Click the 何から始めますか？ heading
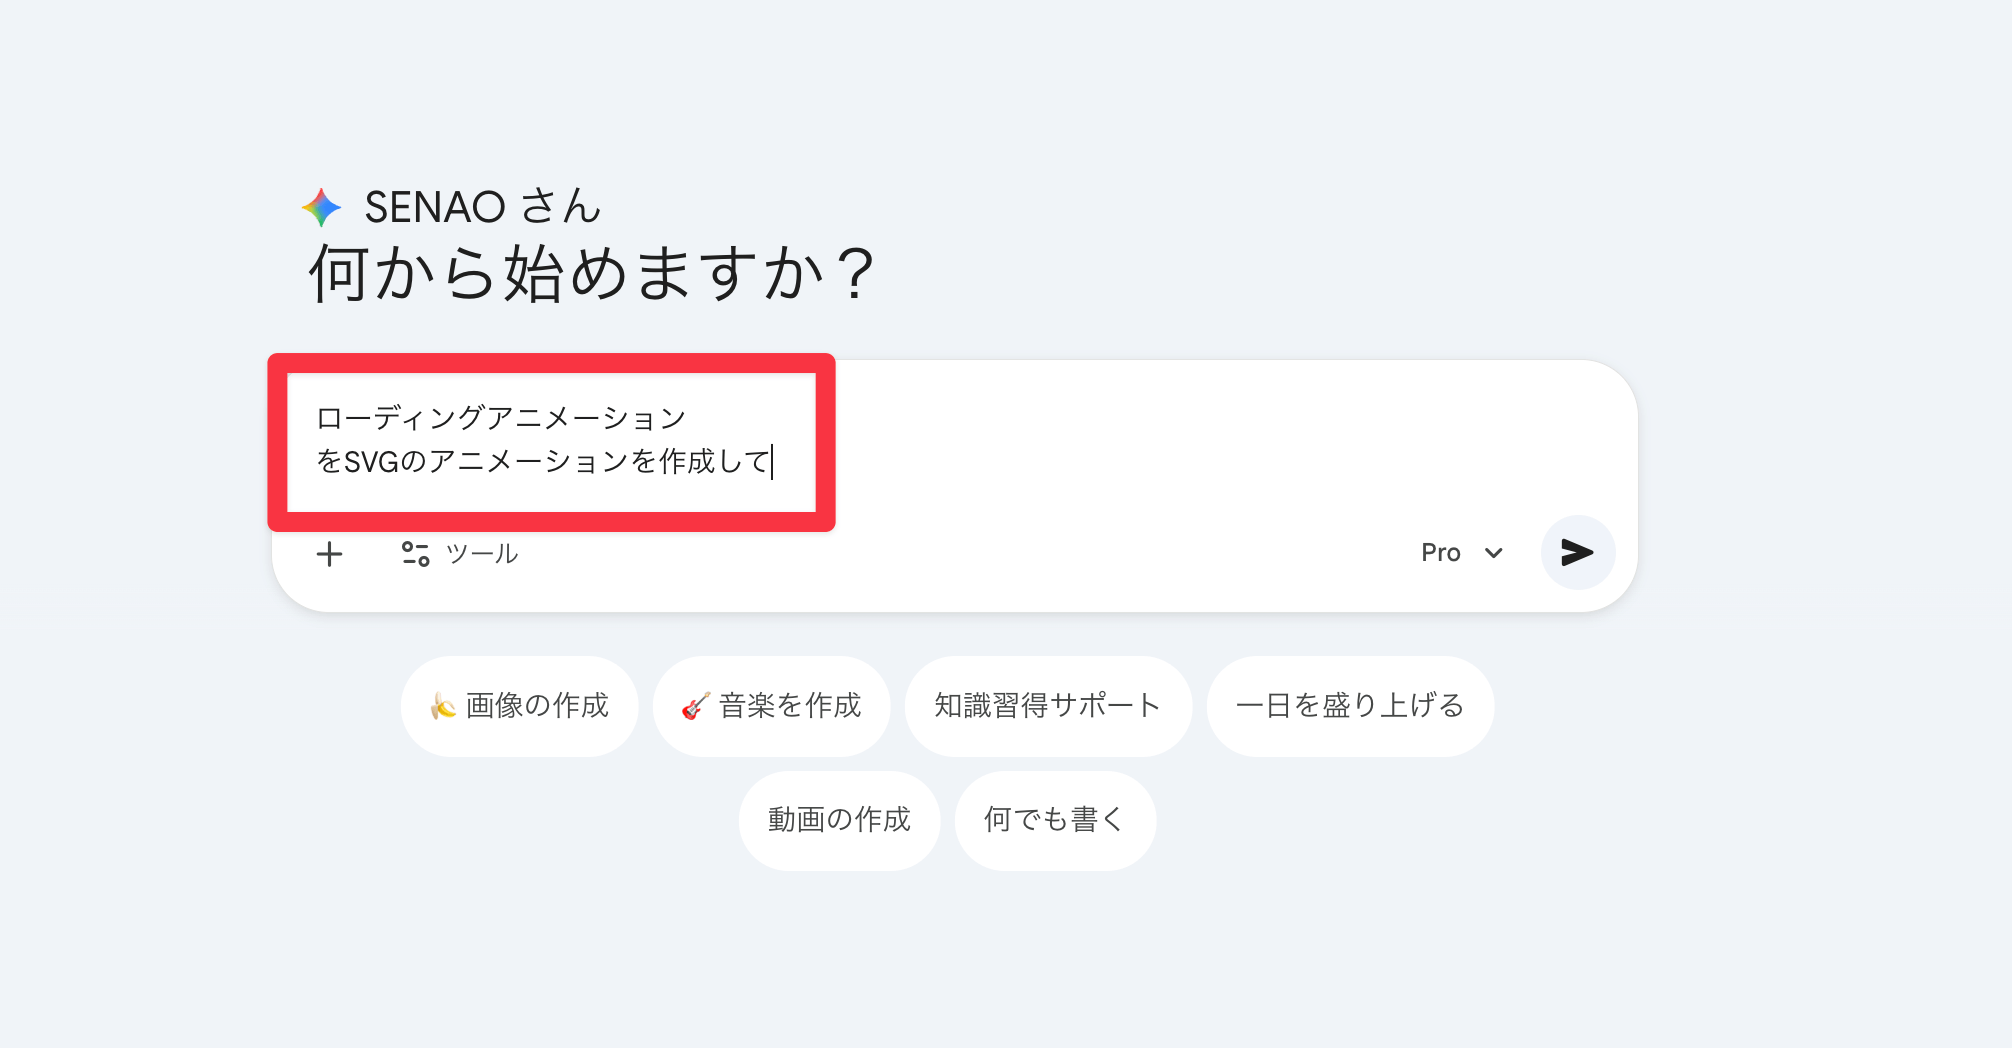The image size is (2012, 1048). click(592, 274)
